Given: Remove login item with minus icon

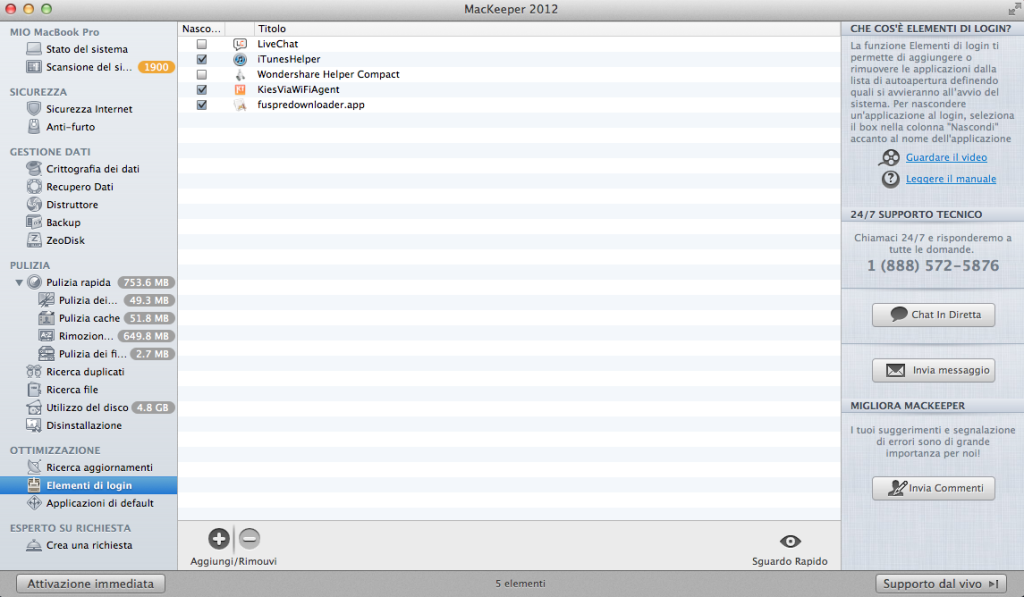Looking at the screenshot, I should 249,538.
